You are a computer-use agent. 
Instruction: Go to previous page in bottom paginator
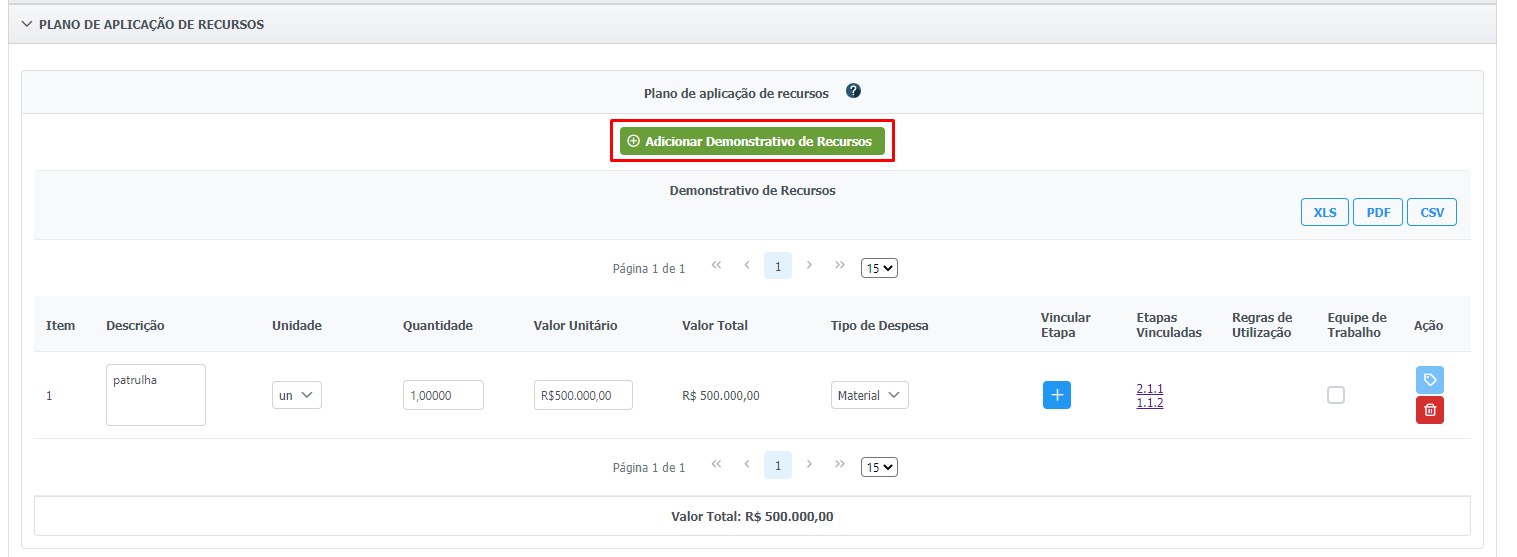pos(747,464)
